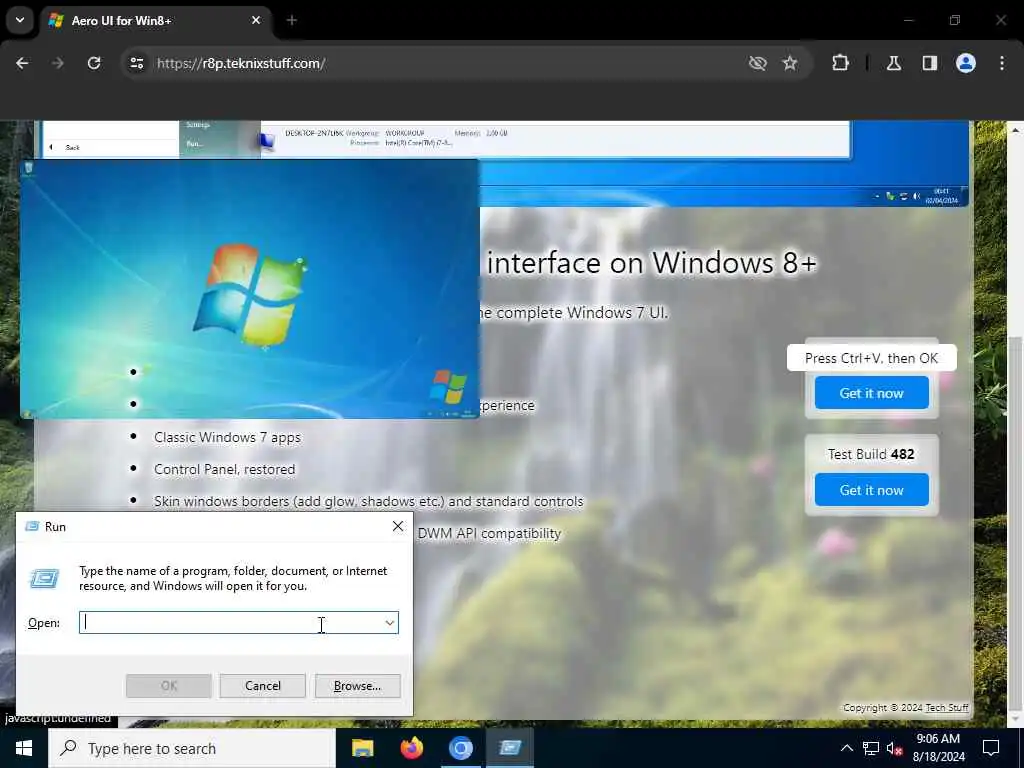The image size is (1024, 768).
Task: Bookmark this page with the star
Action: tap(790, 63)
